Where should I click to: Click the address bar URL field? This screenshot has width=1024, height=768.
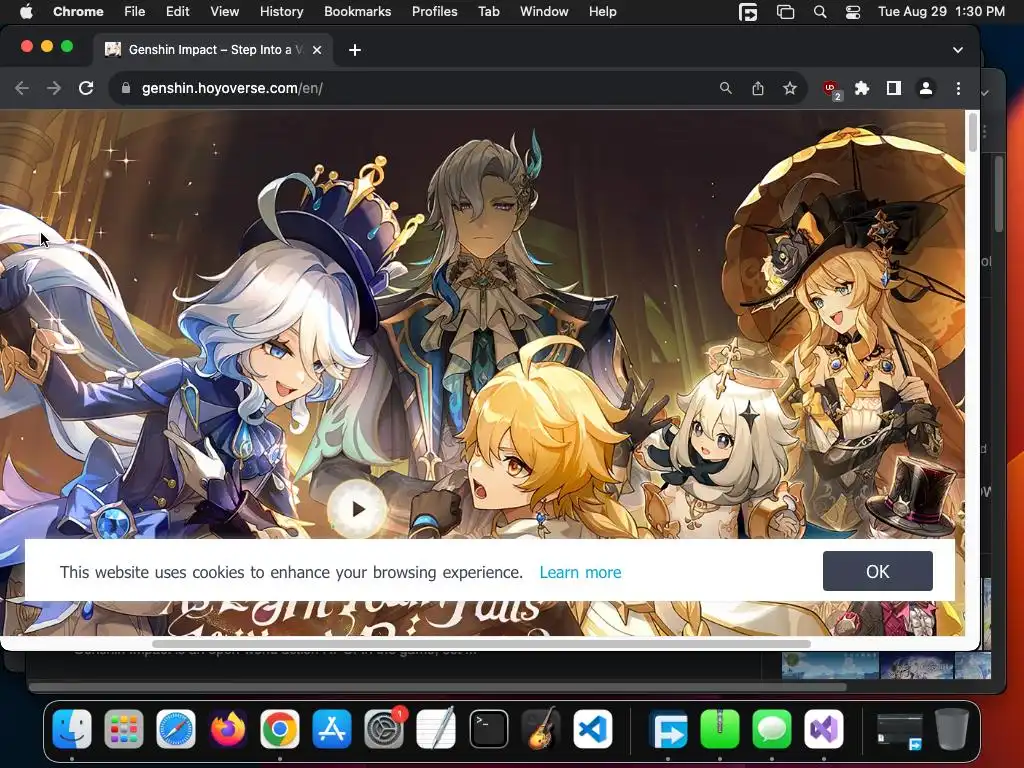click(418, 88)
